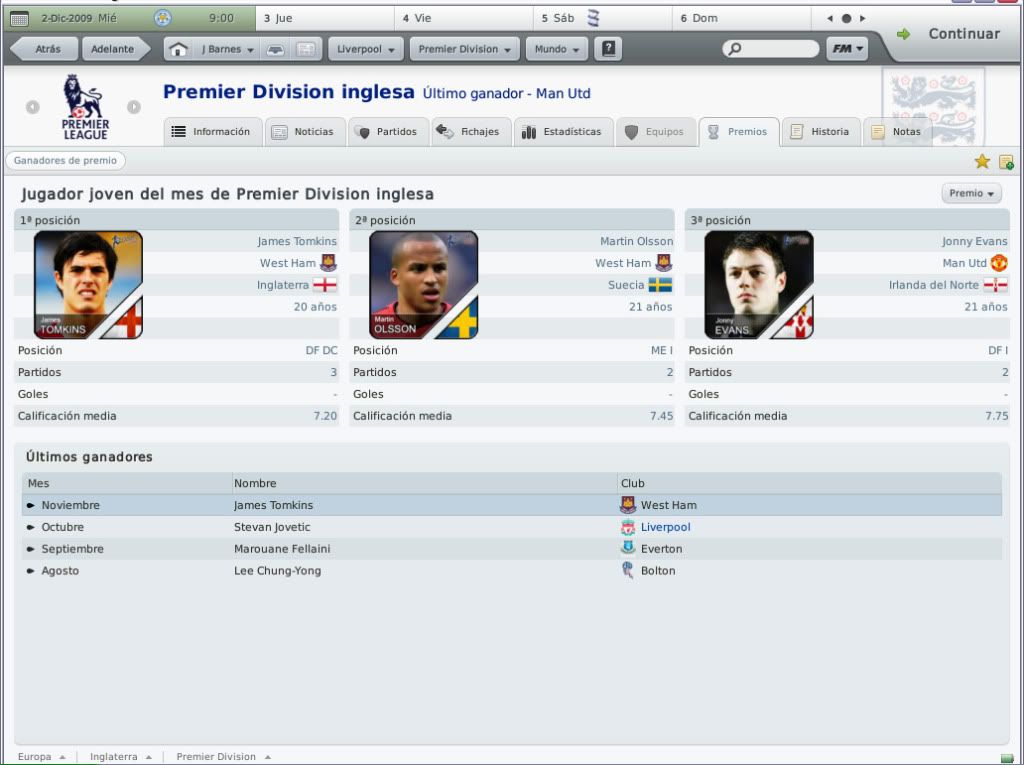Open the Liverpool club link in winners table
The image size is (1024, 765).
click(665, 527)
